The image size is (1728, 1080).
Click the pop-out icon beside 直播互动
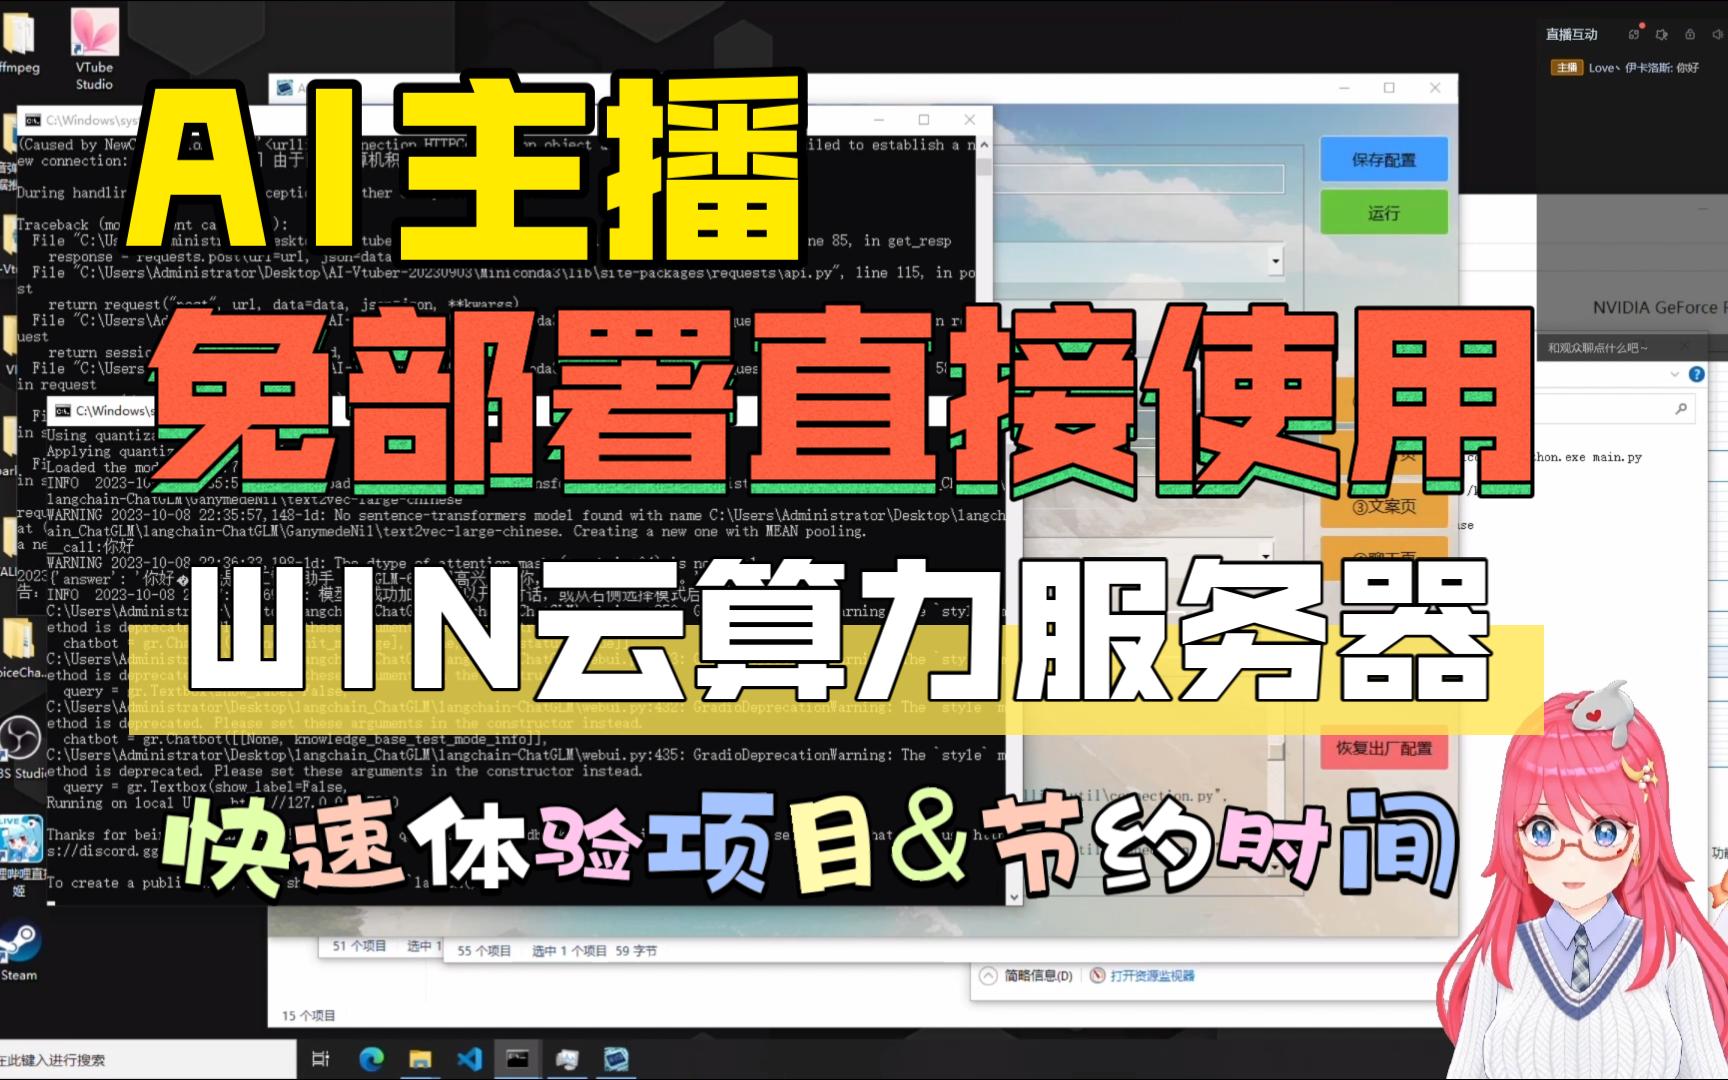pos(1633,34)
